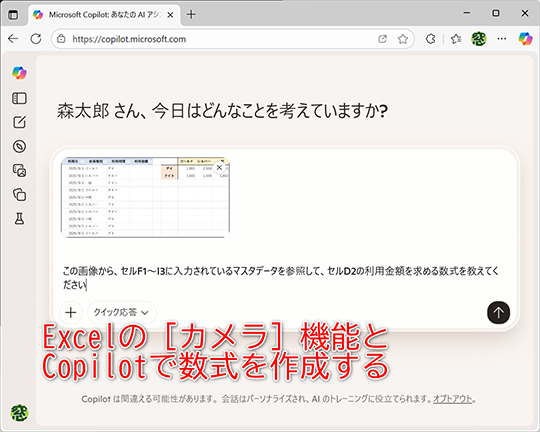540x432 pixels.
Task: Click the open-in-app icon in the address bar
Action: pos(383,39)
